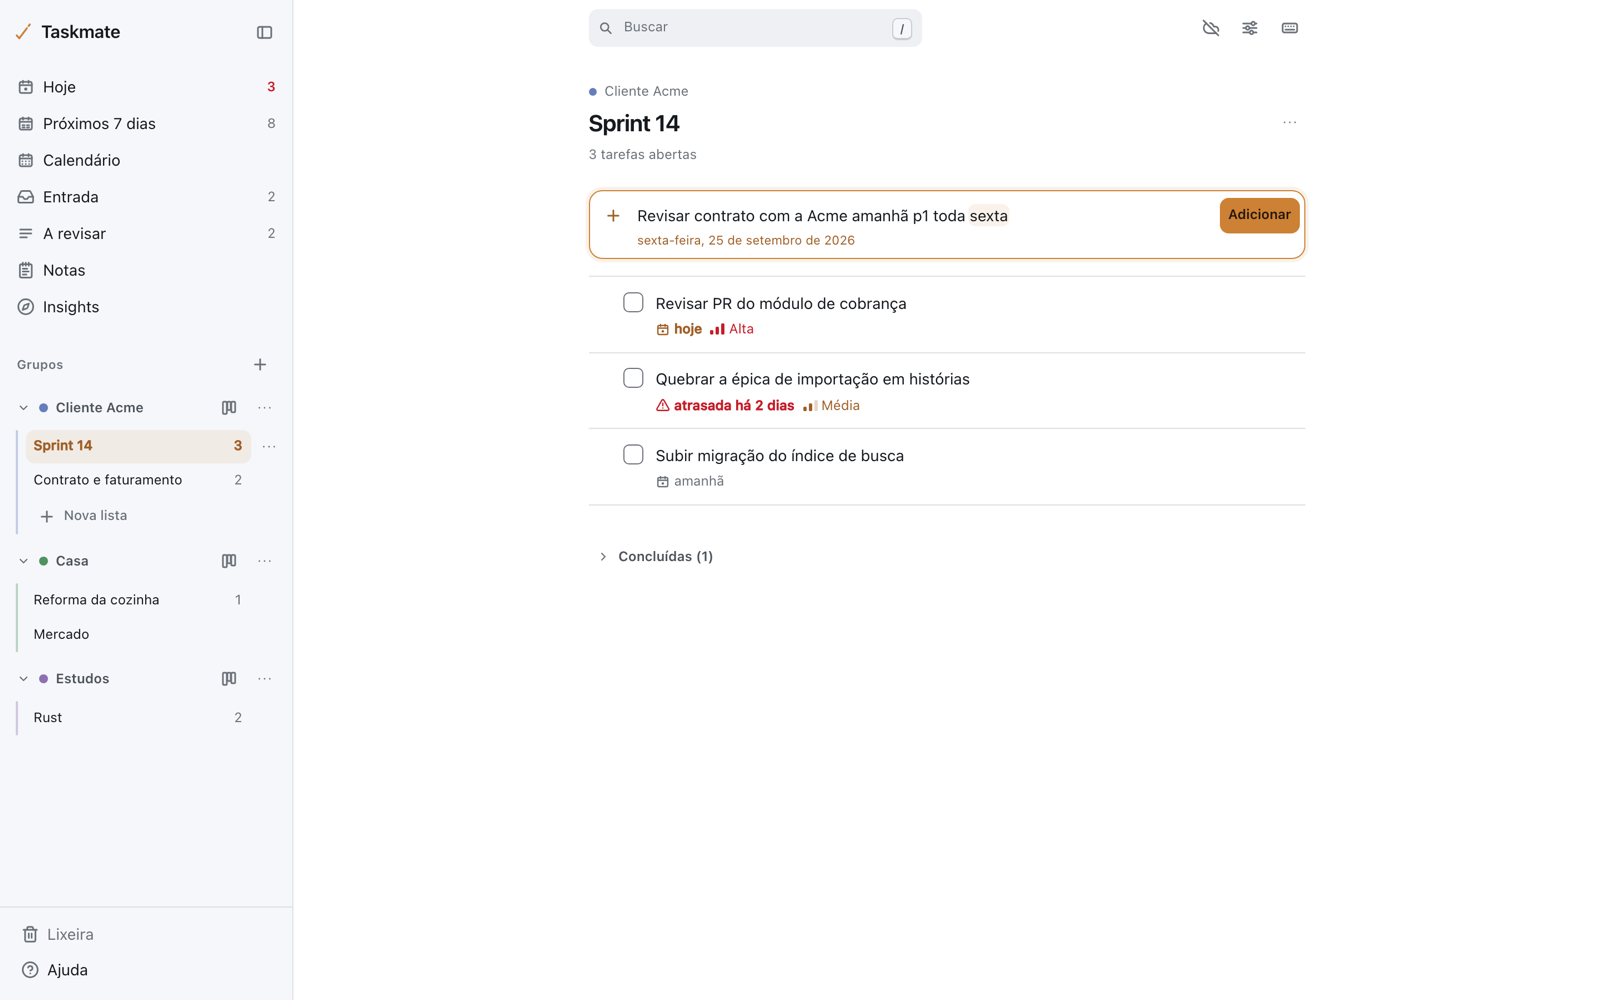Open Sprint 14 sidebar list options
1600x1000 pixels.
269,447
